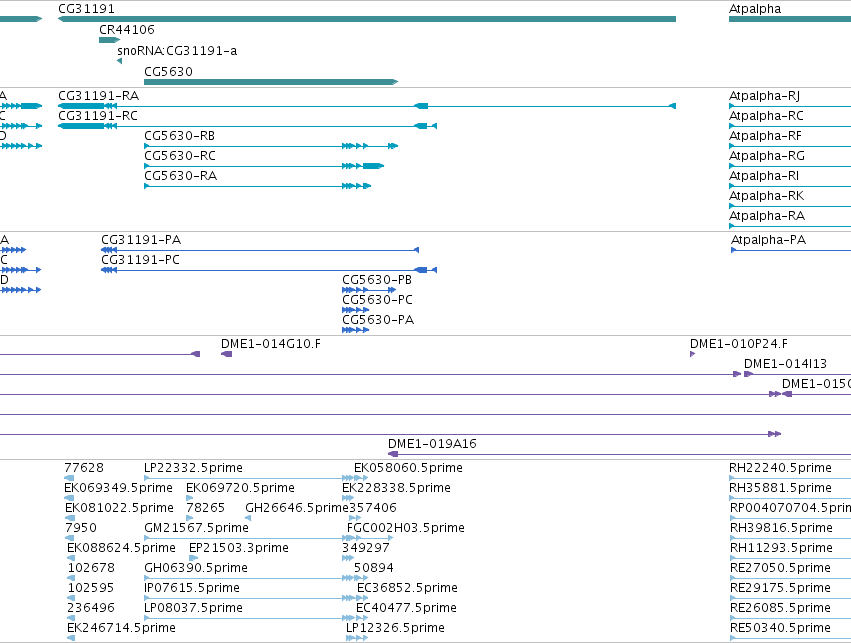The height and width of the screenshot is (643, 851).
Task: Select the RE26085.5prime EST label
Action: coord(780,608)
